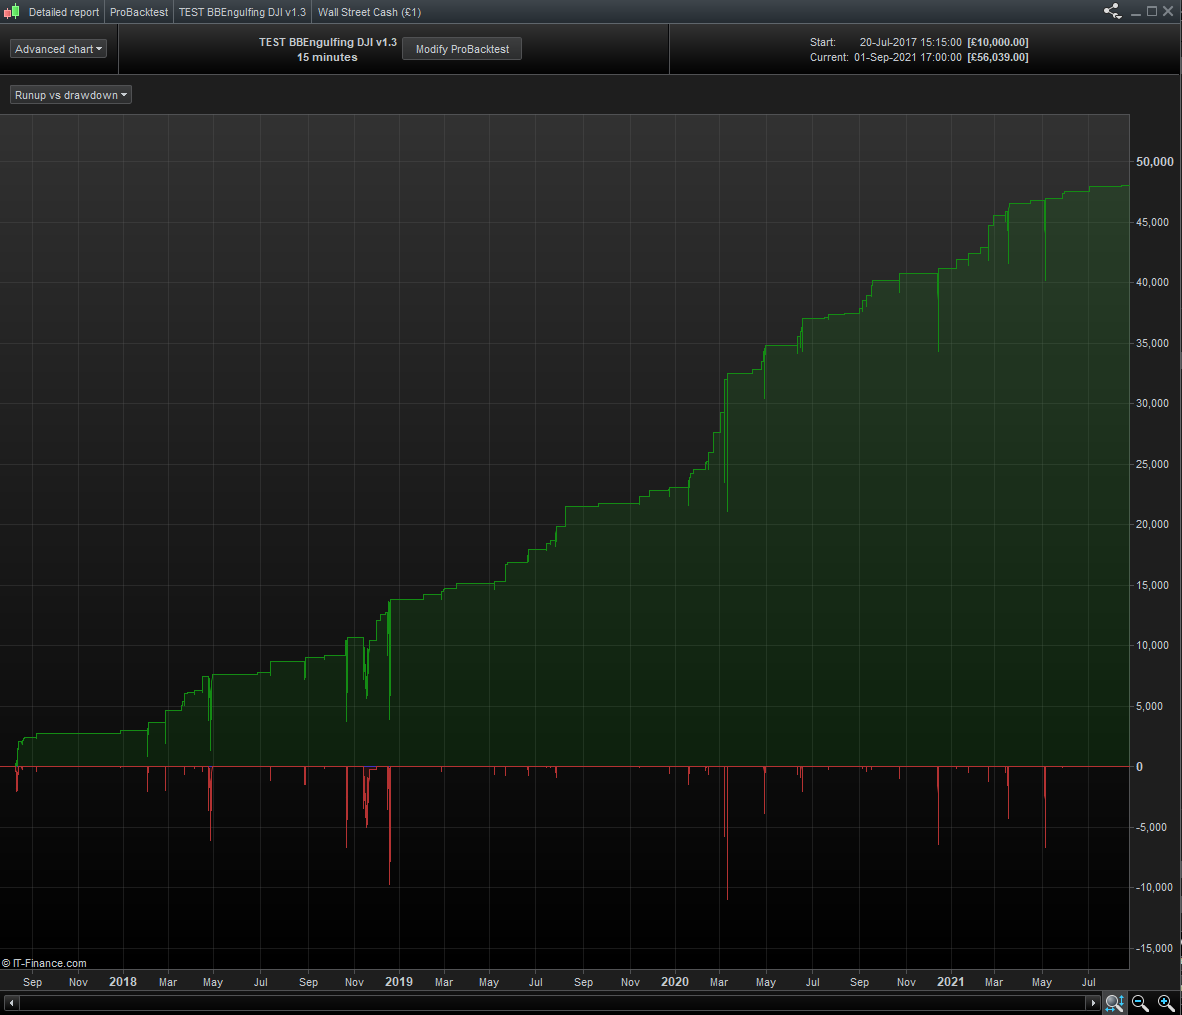Zoom in on the chart with magnifier plus
This screenshot has width=1182, height=1015.
tap(1166, 1002)
